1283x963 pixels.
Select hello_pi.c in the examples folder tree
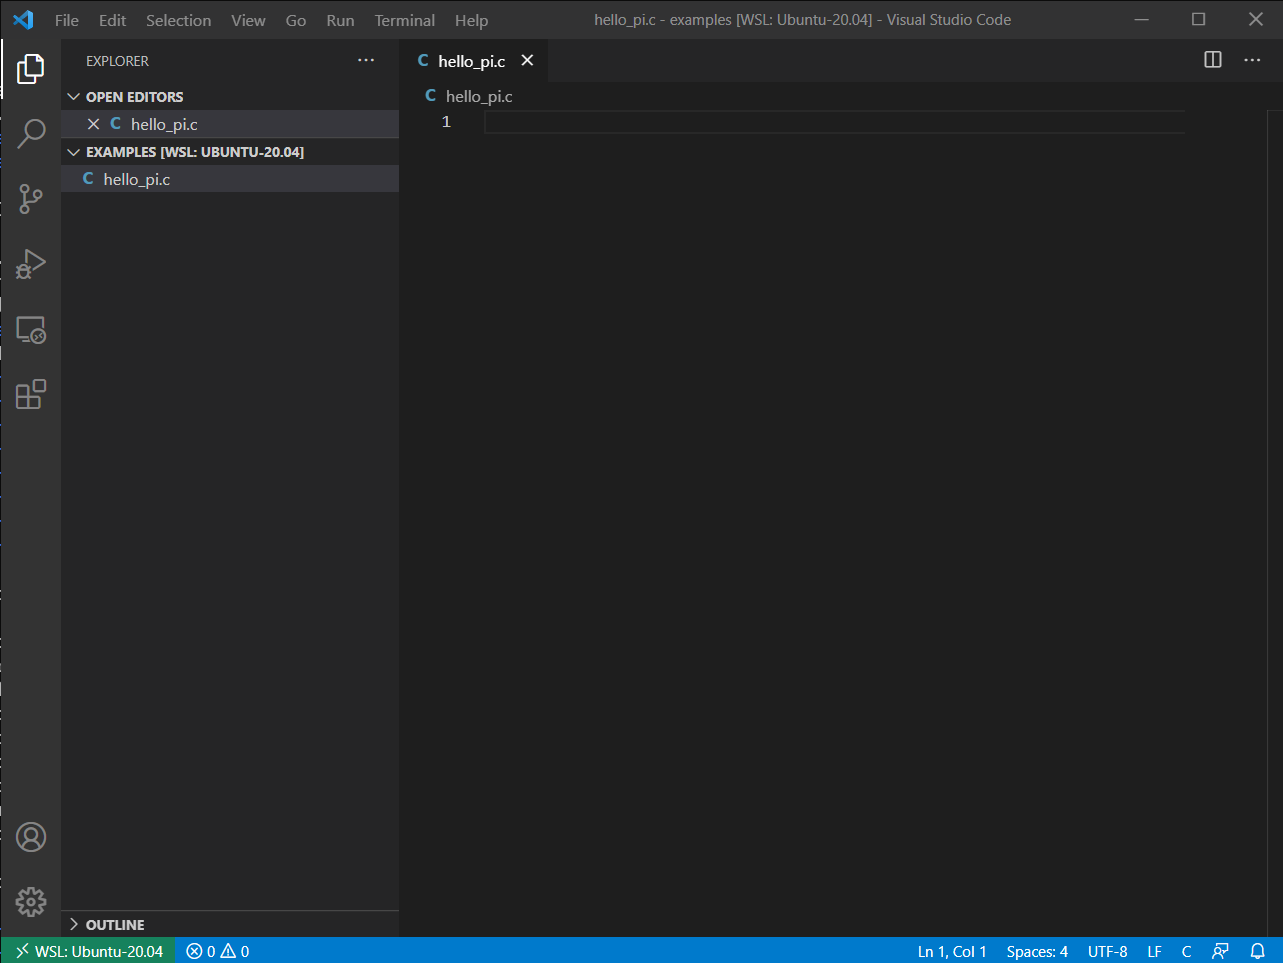[x=230, y=179]
